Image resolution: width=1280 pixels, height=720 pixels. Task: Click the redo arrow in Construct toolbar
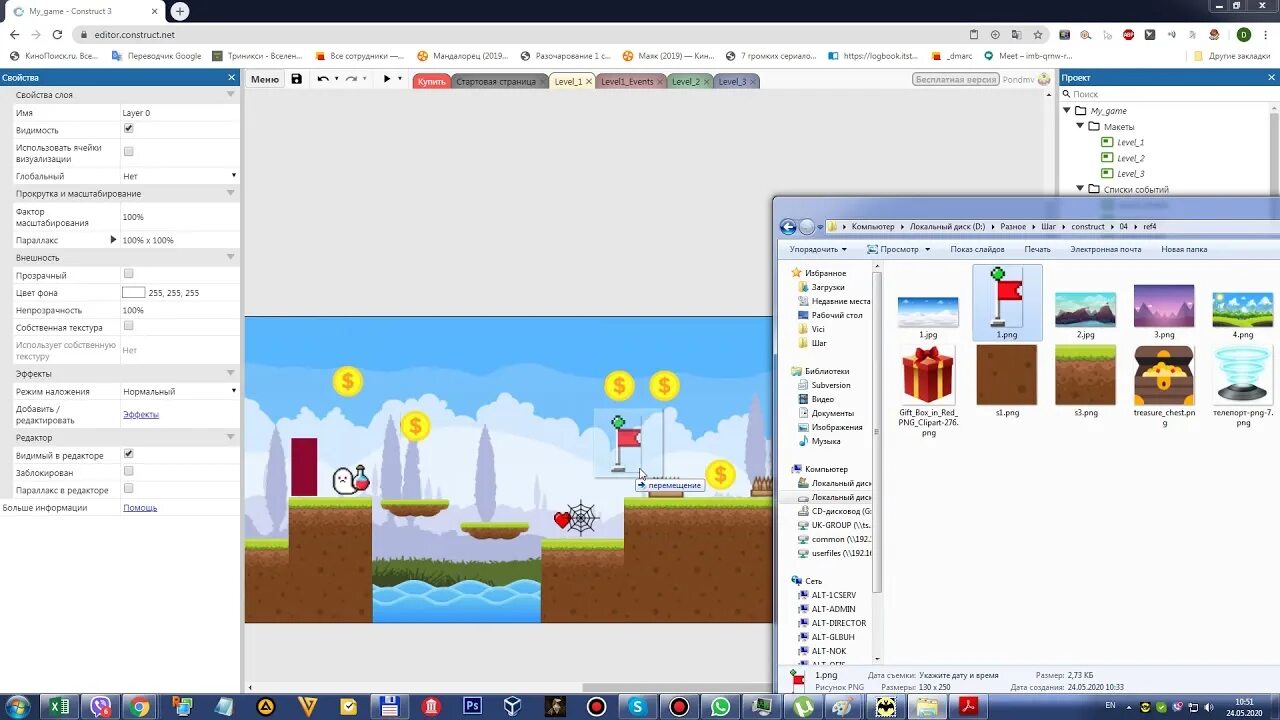pyautogui.click(x=351, y=79)
